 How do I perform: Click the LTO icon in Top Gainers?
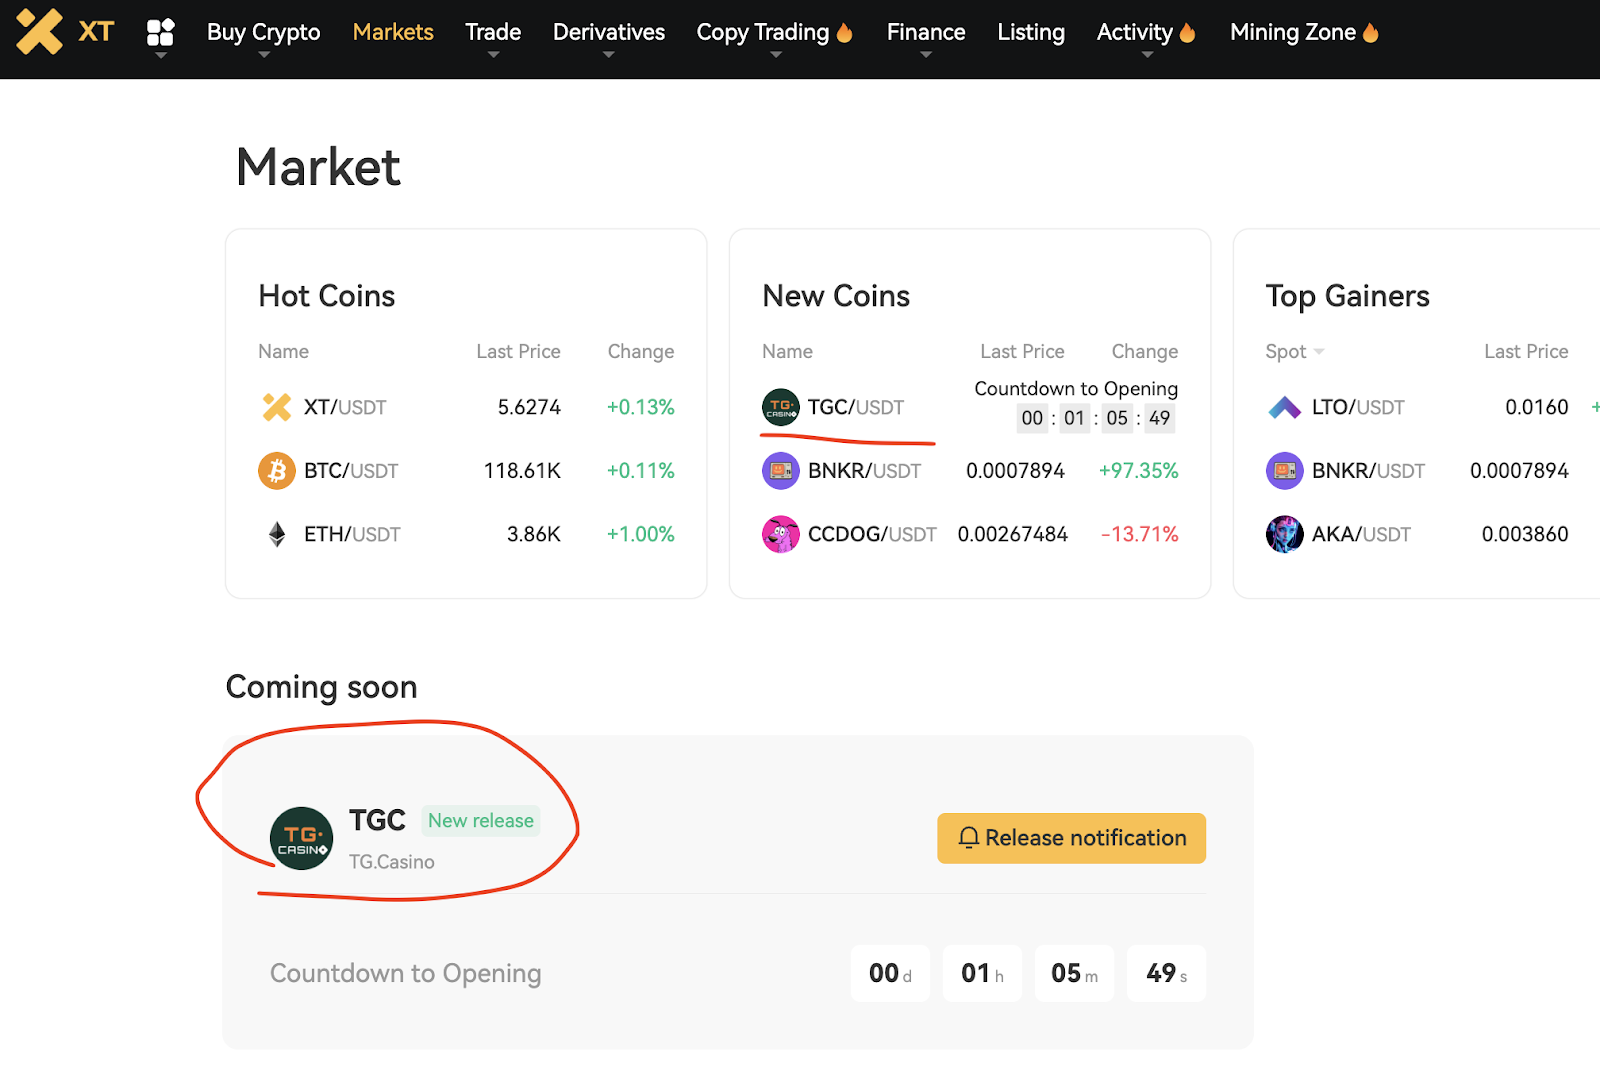pyautogui.click(x=1285, y=407)
